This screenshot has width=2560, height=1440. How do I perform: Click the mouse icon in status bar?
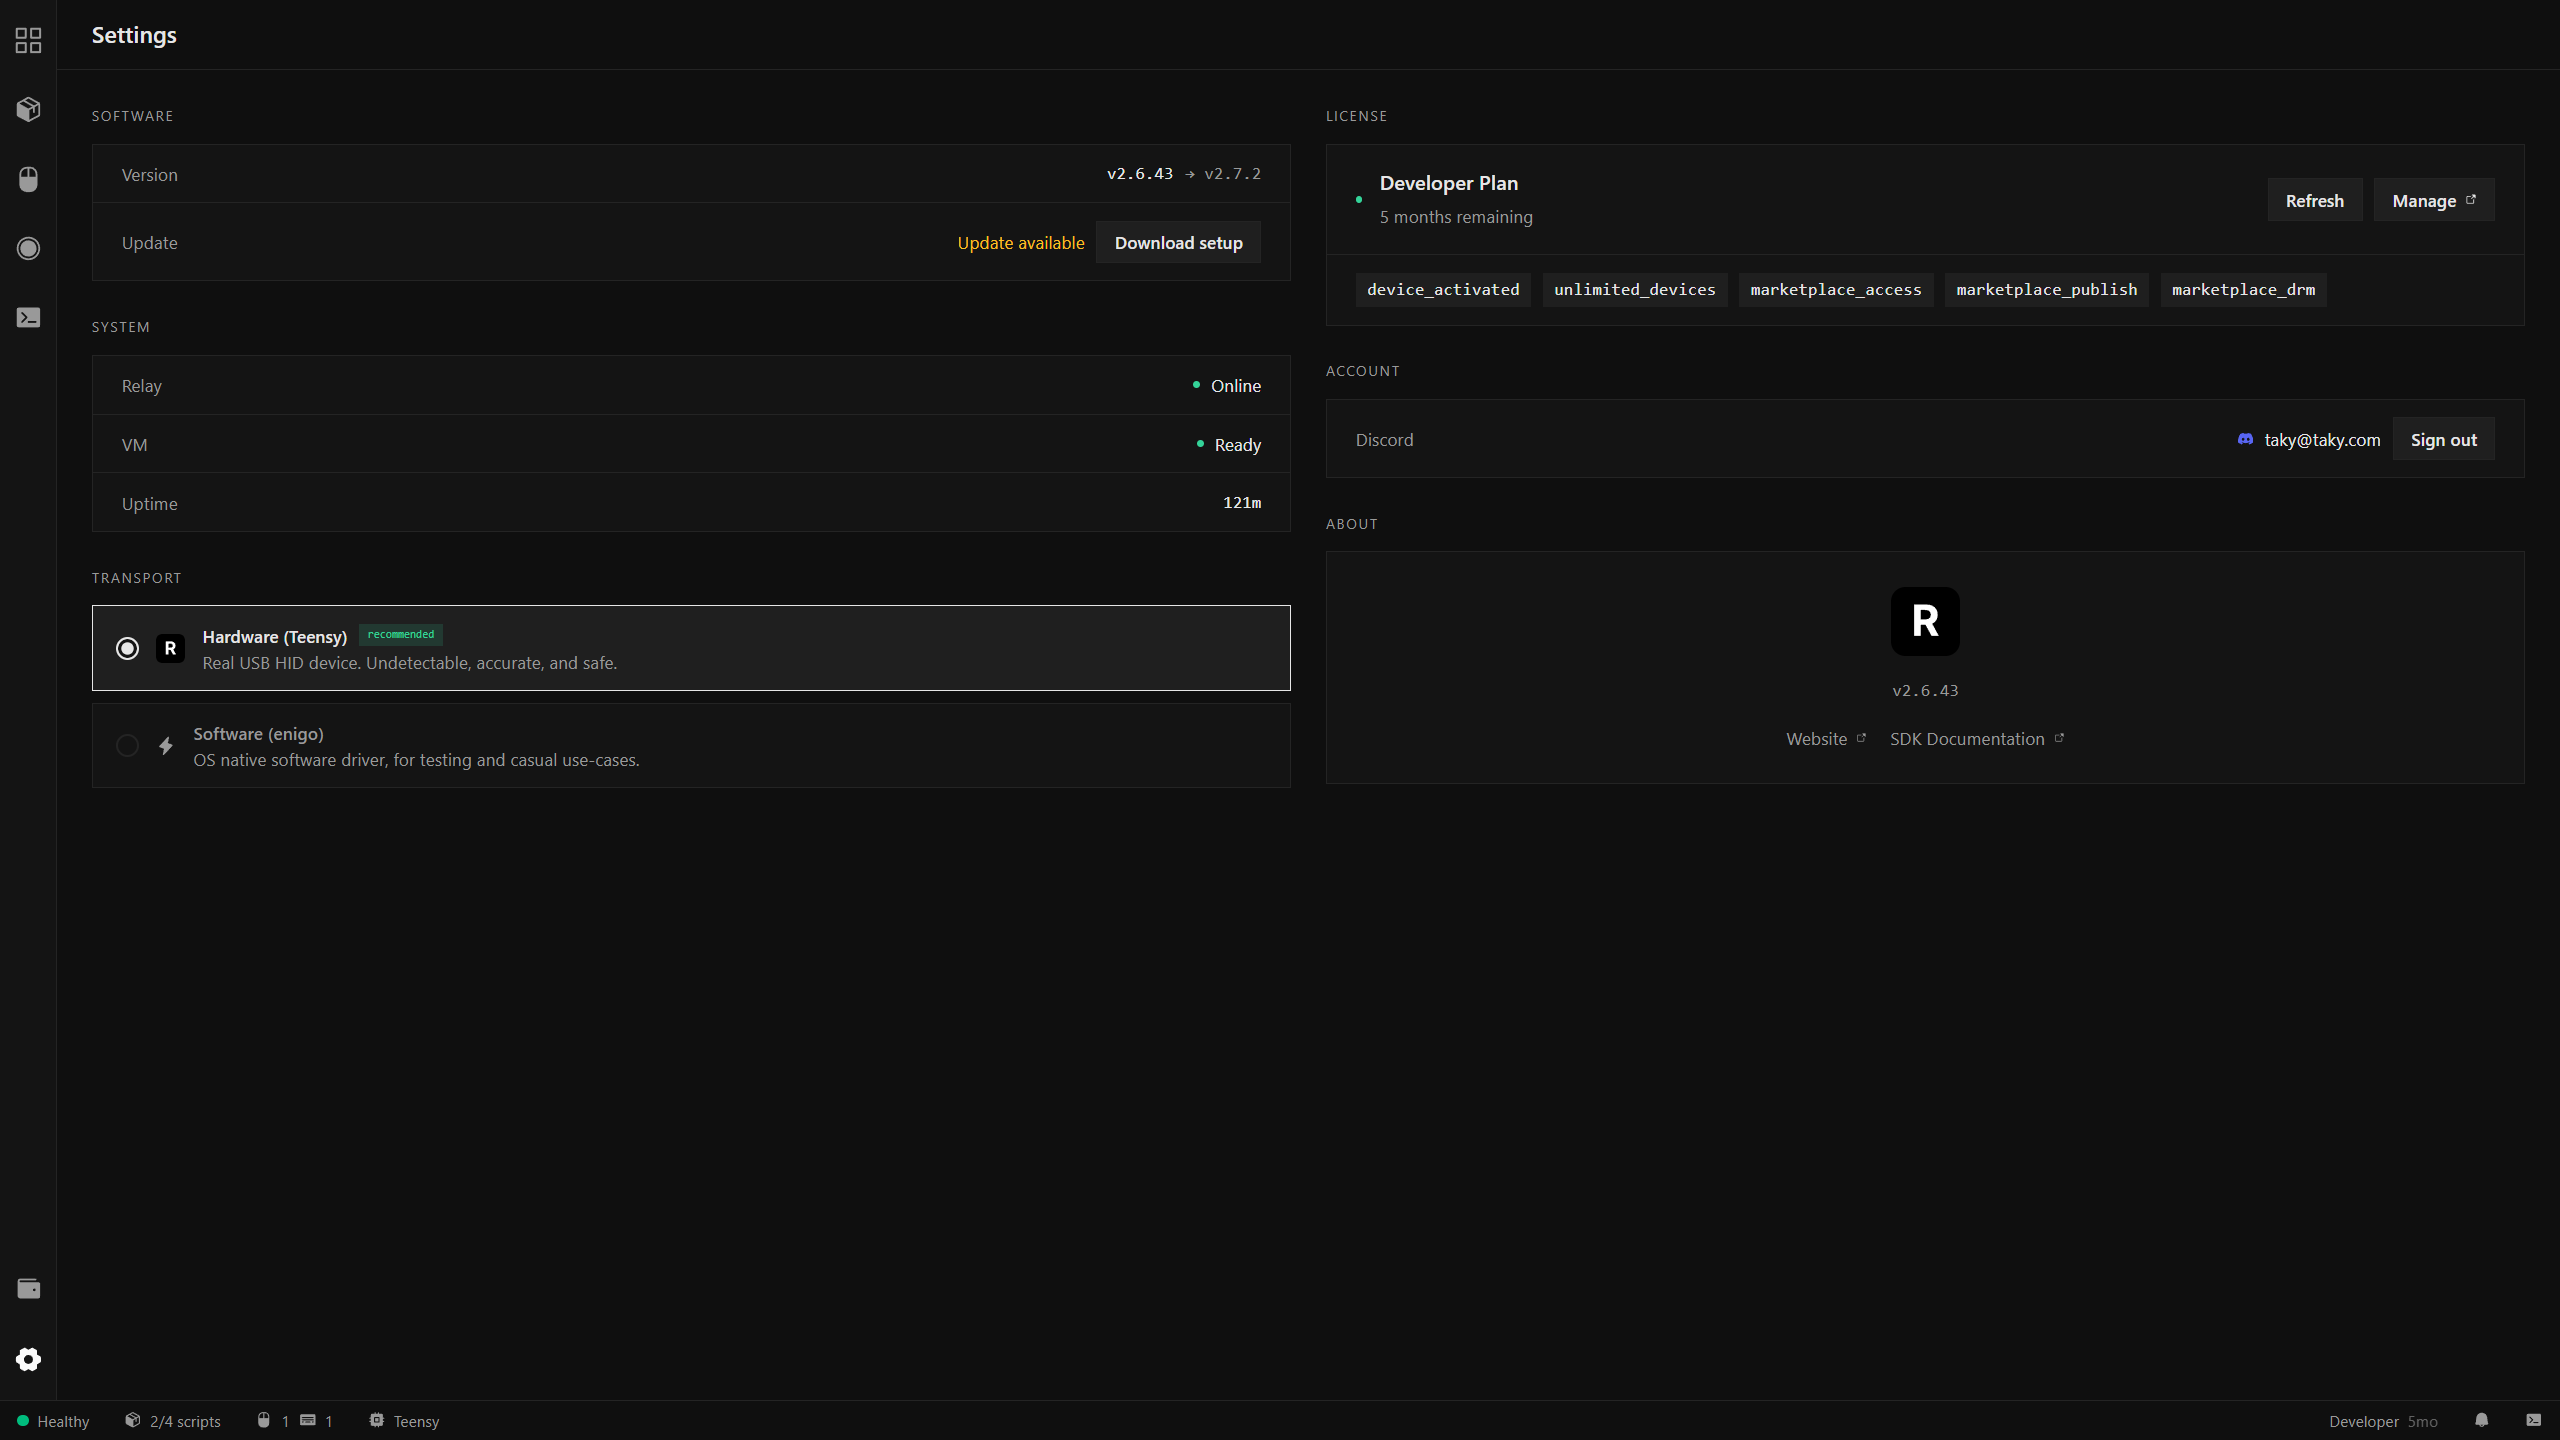pyautogui.click(x=264, y=1420)
